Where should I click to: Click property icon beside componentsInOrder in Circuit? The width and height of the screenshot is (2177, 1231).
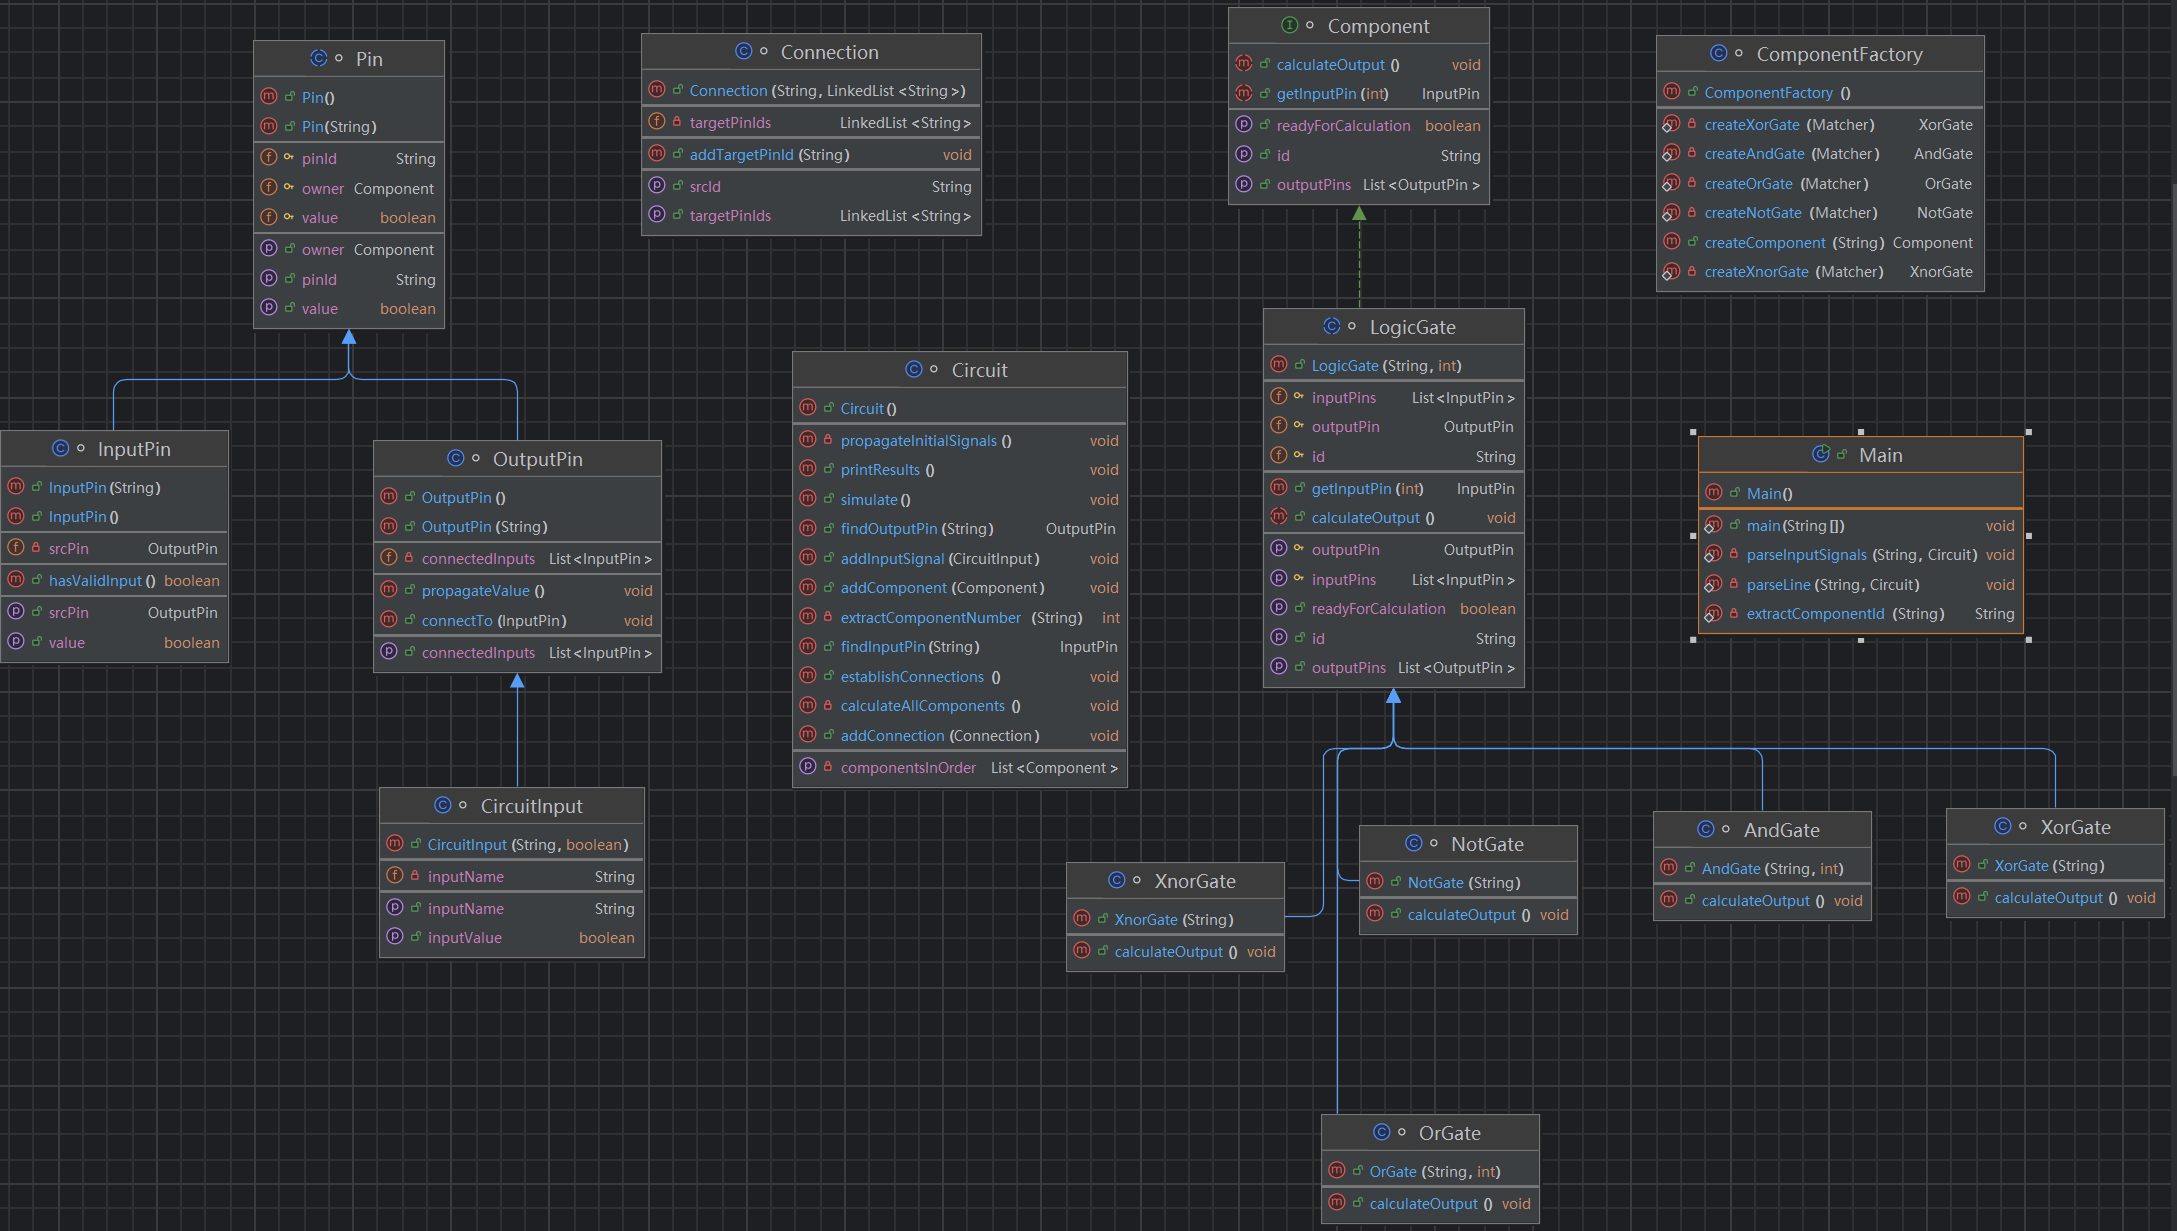click(x=808, y=767)
